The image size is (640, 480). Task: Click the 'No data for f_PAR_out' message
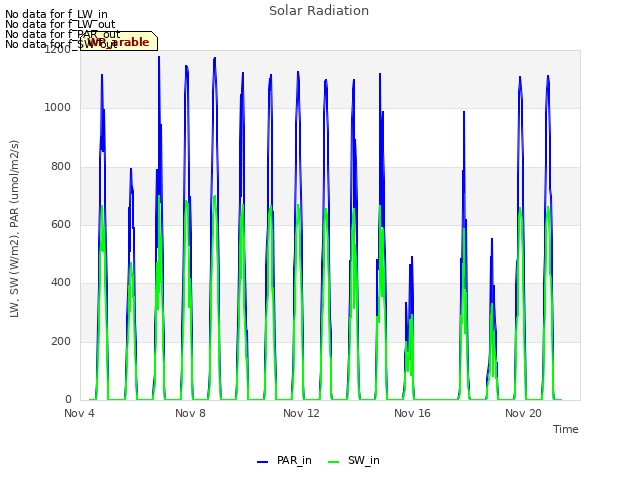point(62,34)
